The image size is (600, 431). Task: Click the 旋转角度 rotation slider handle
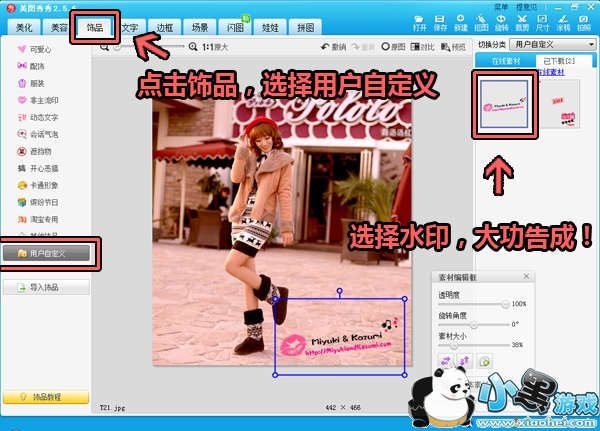coord(474,325)
